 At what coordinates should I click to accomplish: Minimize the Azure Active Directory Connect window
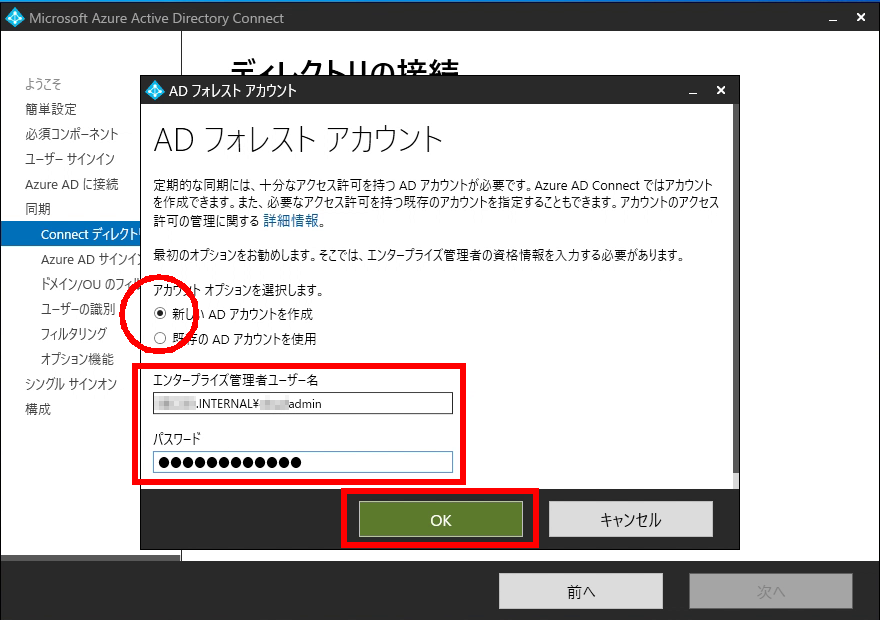(x=833, y=18)
